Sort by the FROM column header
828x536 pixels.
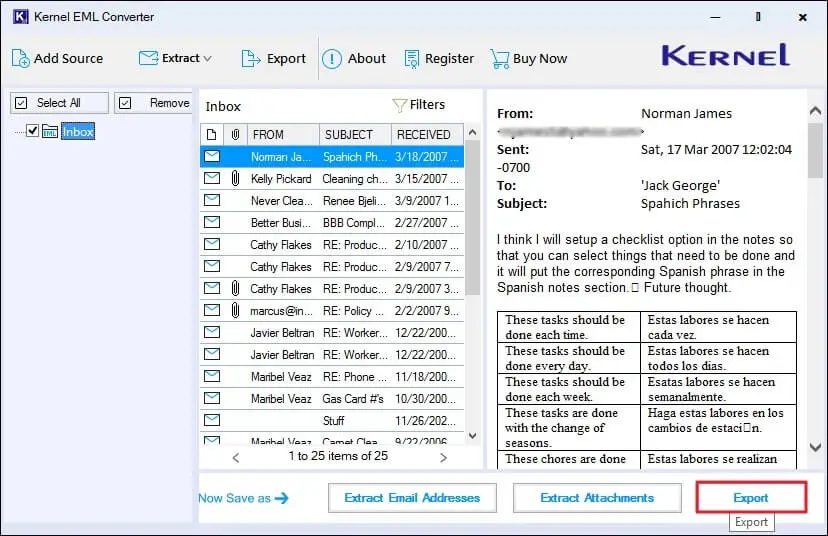[283, 135]
